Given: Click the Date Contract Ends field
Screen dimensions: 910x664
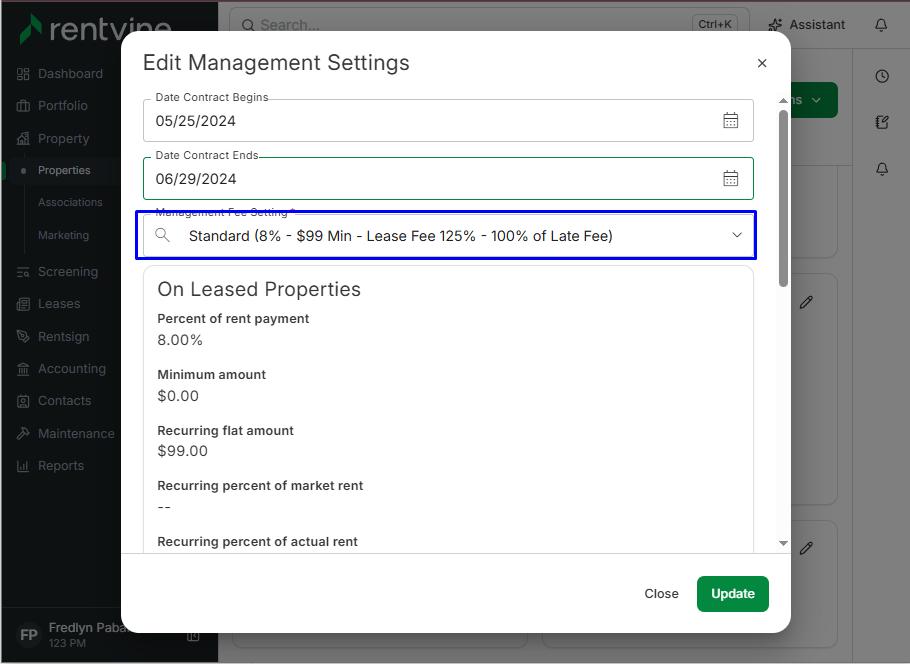Looking at the screenshot, I should click(448, 179).
